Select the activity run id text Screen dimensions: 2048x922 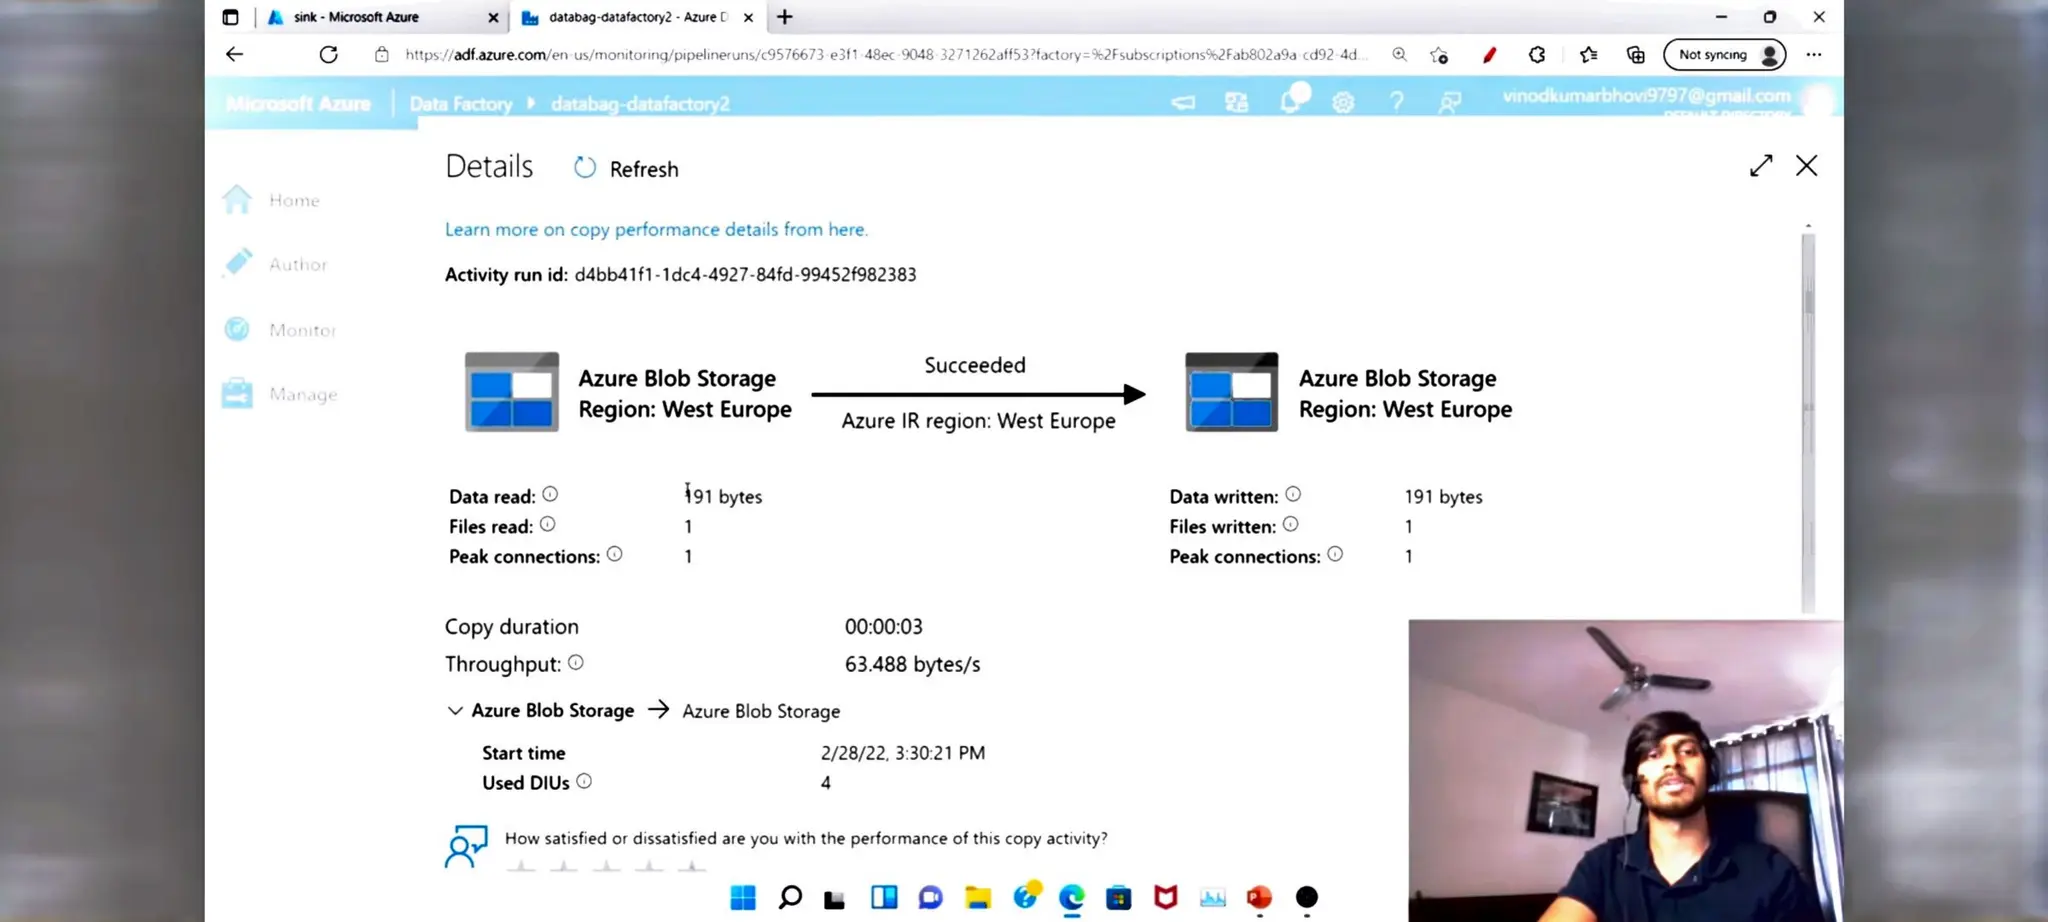[745, 274]
